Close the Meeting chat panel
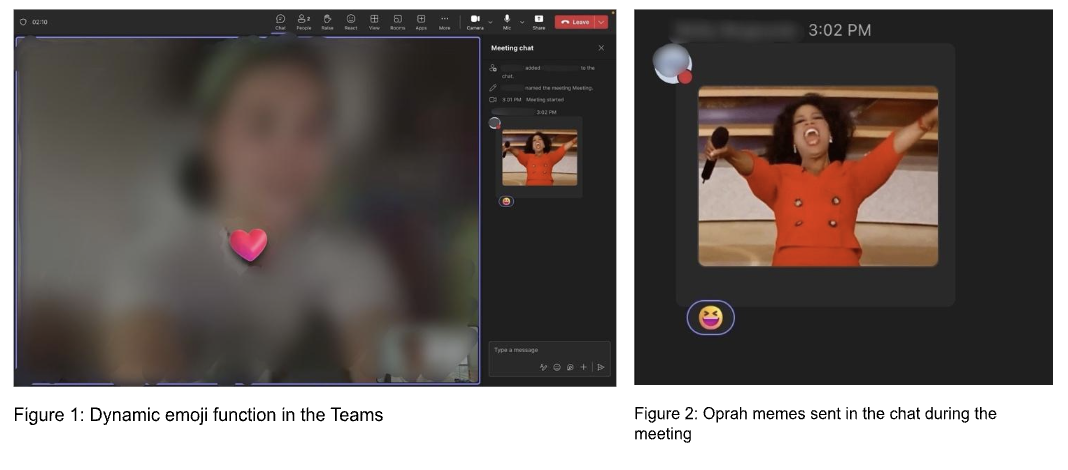 601,48
